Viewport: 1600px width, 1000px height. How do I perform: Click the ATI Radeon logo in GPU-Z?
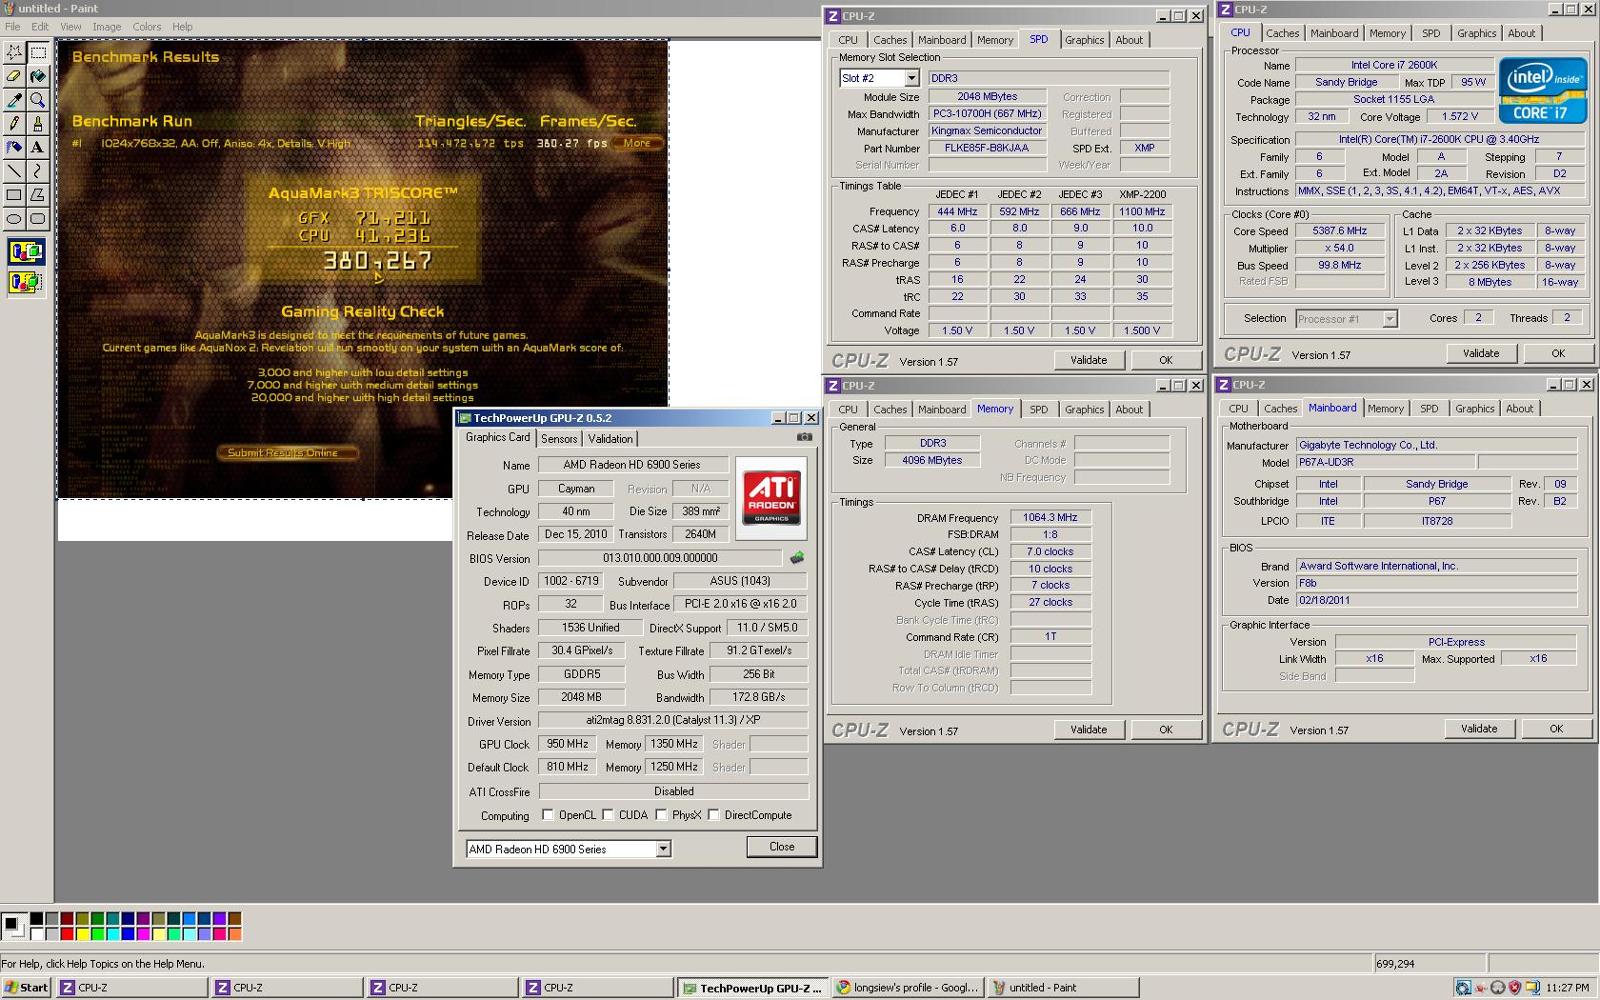(771, 498)
